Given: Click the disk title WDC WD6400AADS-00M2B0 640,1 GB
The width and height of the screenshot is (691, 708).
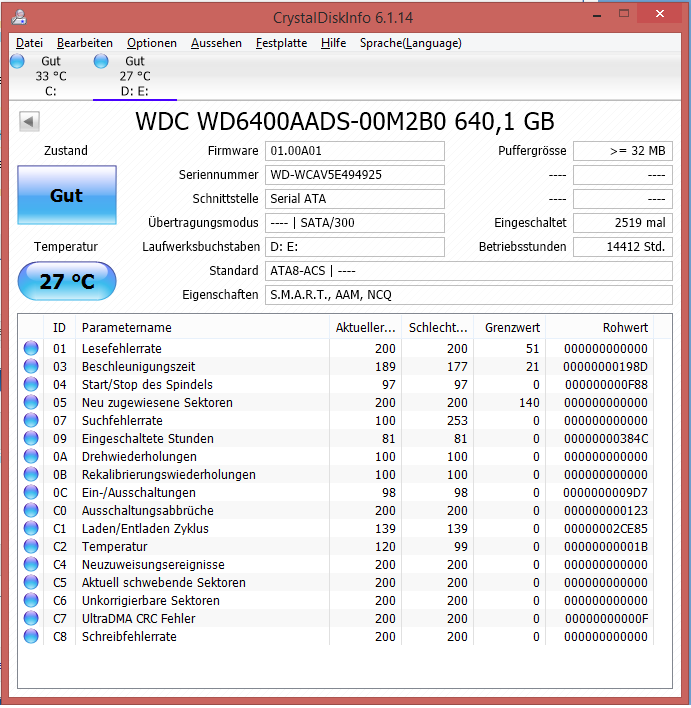Looking at the screenshot, I should click(x=345, y=121).
